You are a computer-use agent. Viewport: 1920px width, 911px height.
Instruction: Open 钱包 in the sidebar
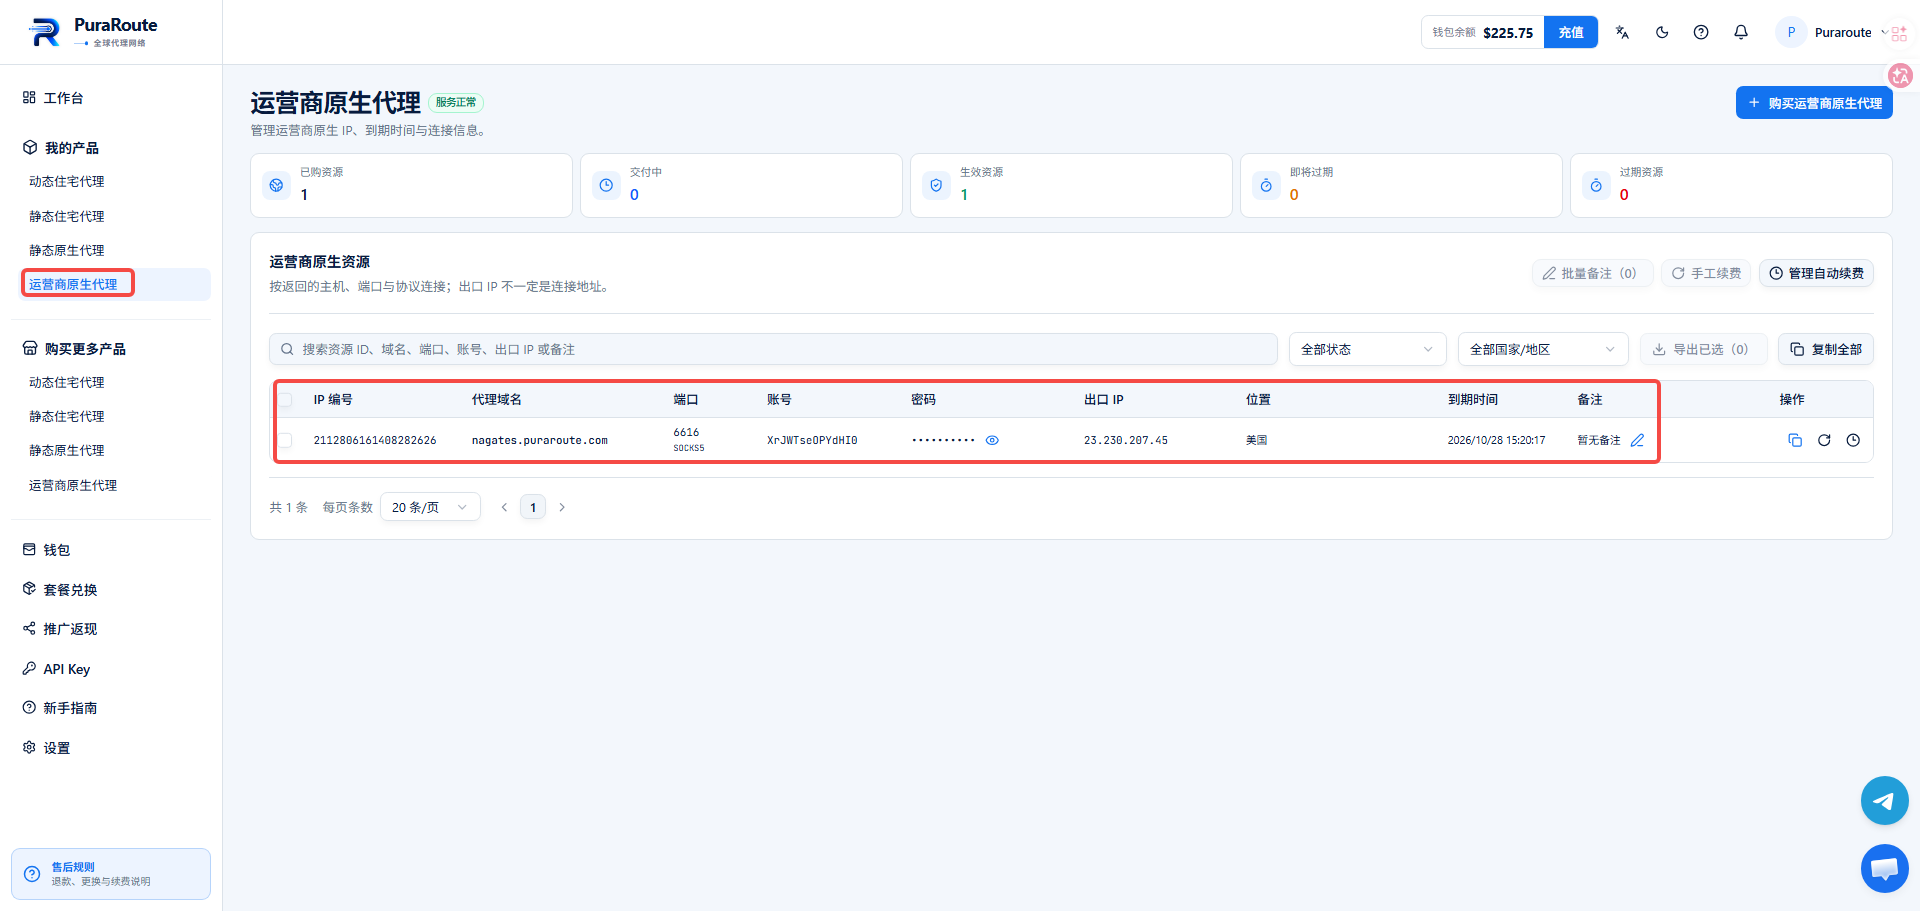coord(56,550)
